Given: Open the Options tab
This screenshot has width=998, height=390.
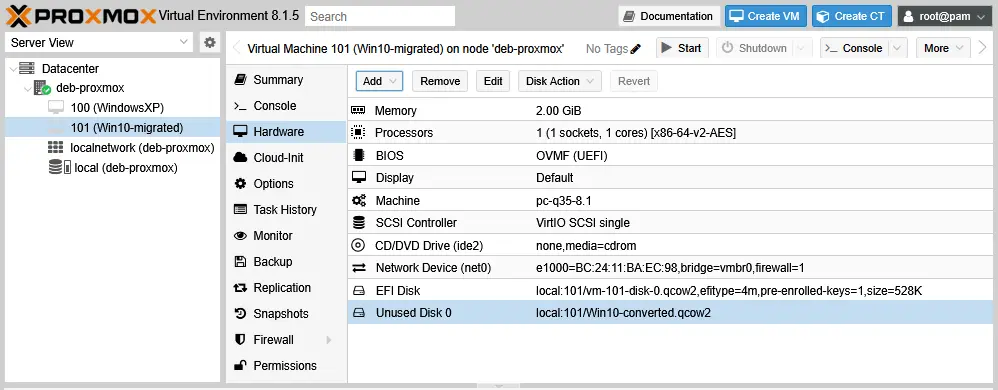Looking at the screenshot, I should coord(286,183).
